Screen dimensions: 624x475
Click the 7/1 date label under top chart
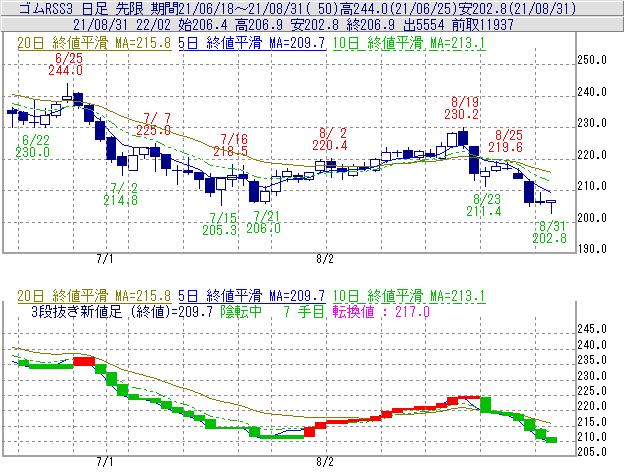[105, 259]
